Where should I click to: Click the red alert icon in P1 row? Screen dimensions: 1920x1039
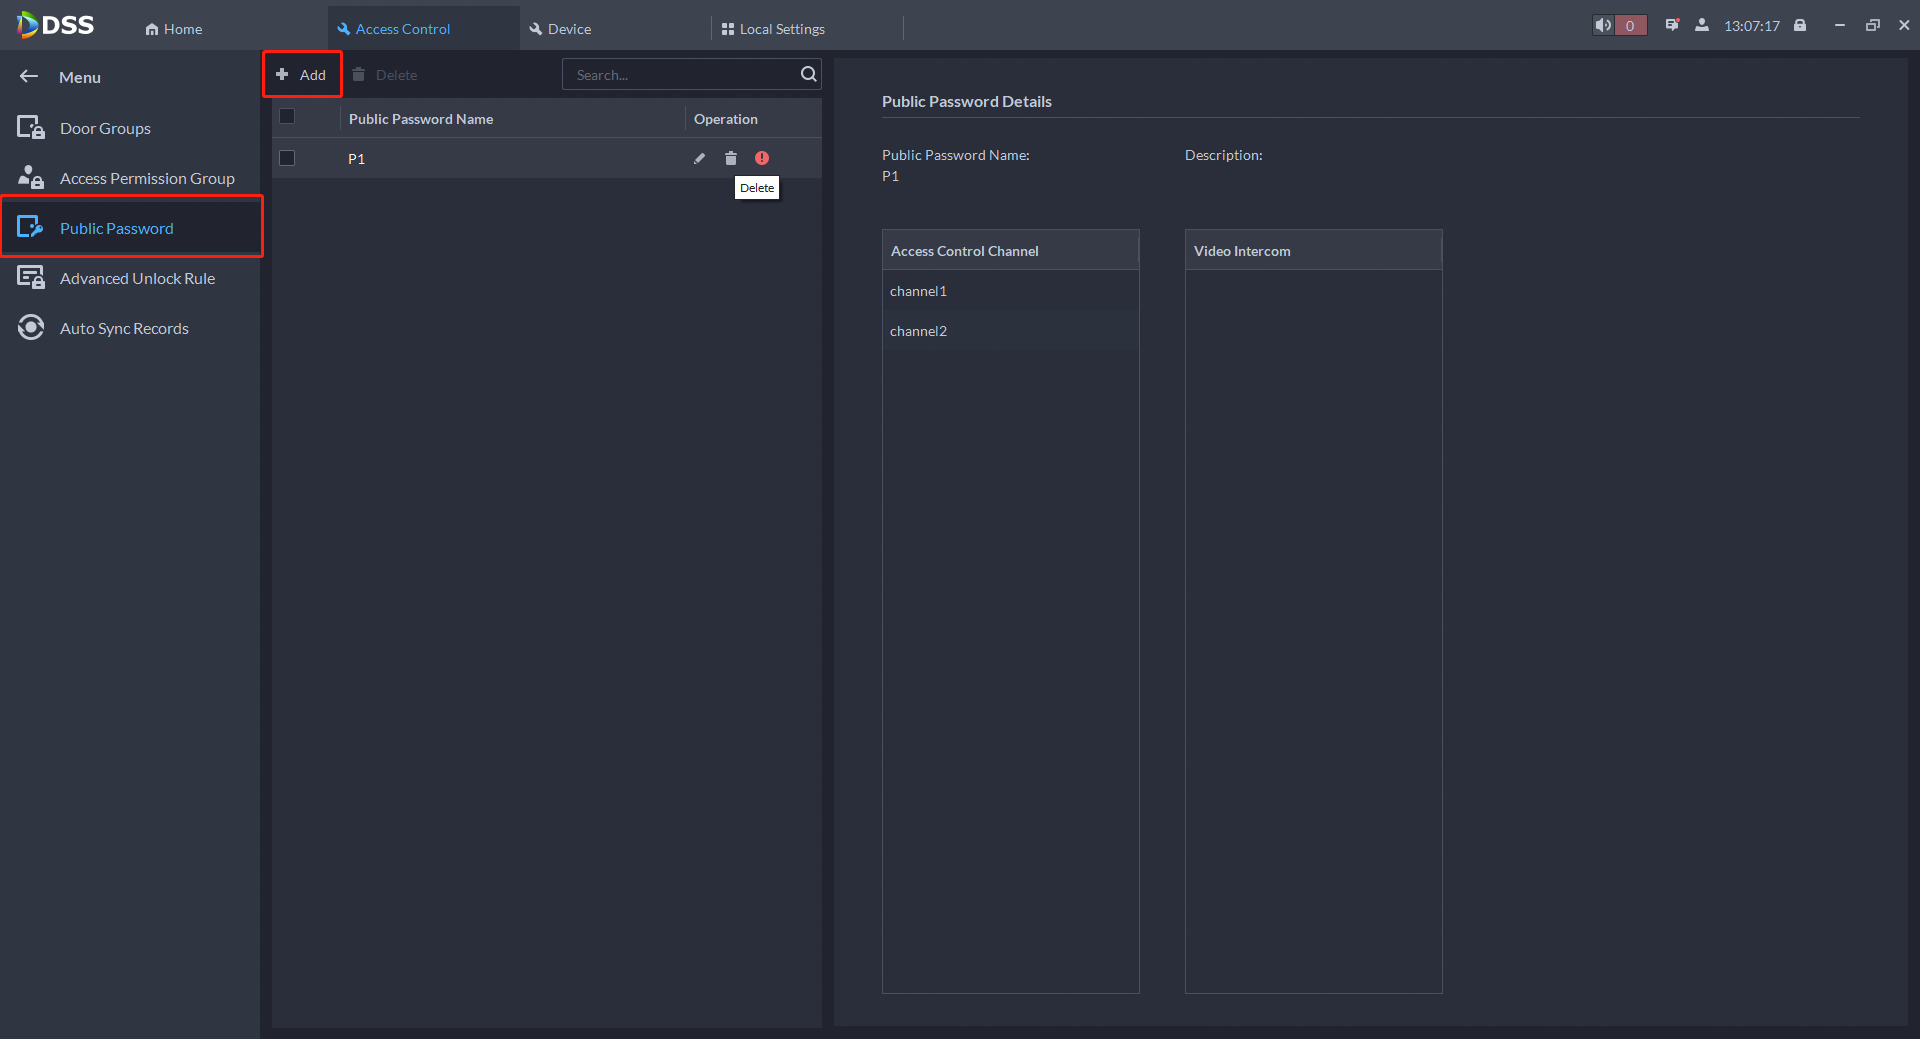(x=762, y=158)
